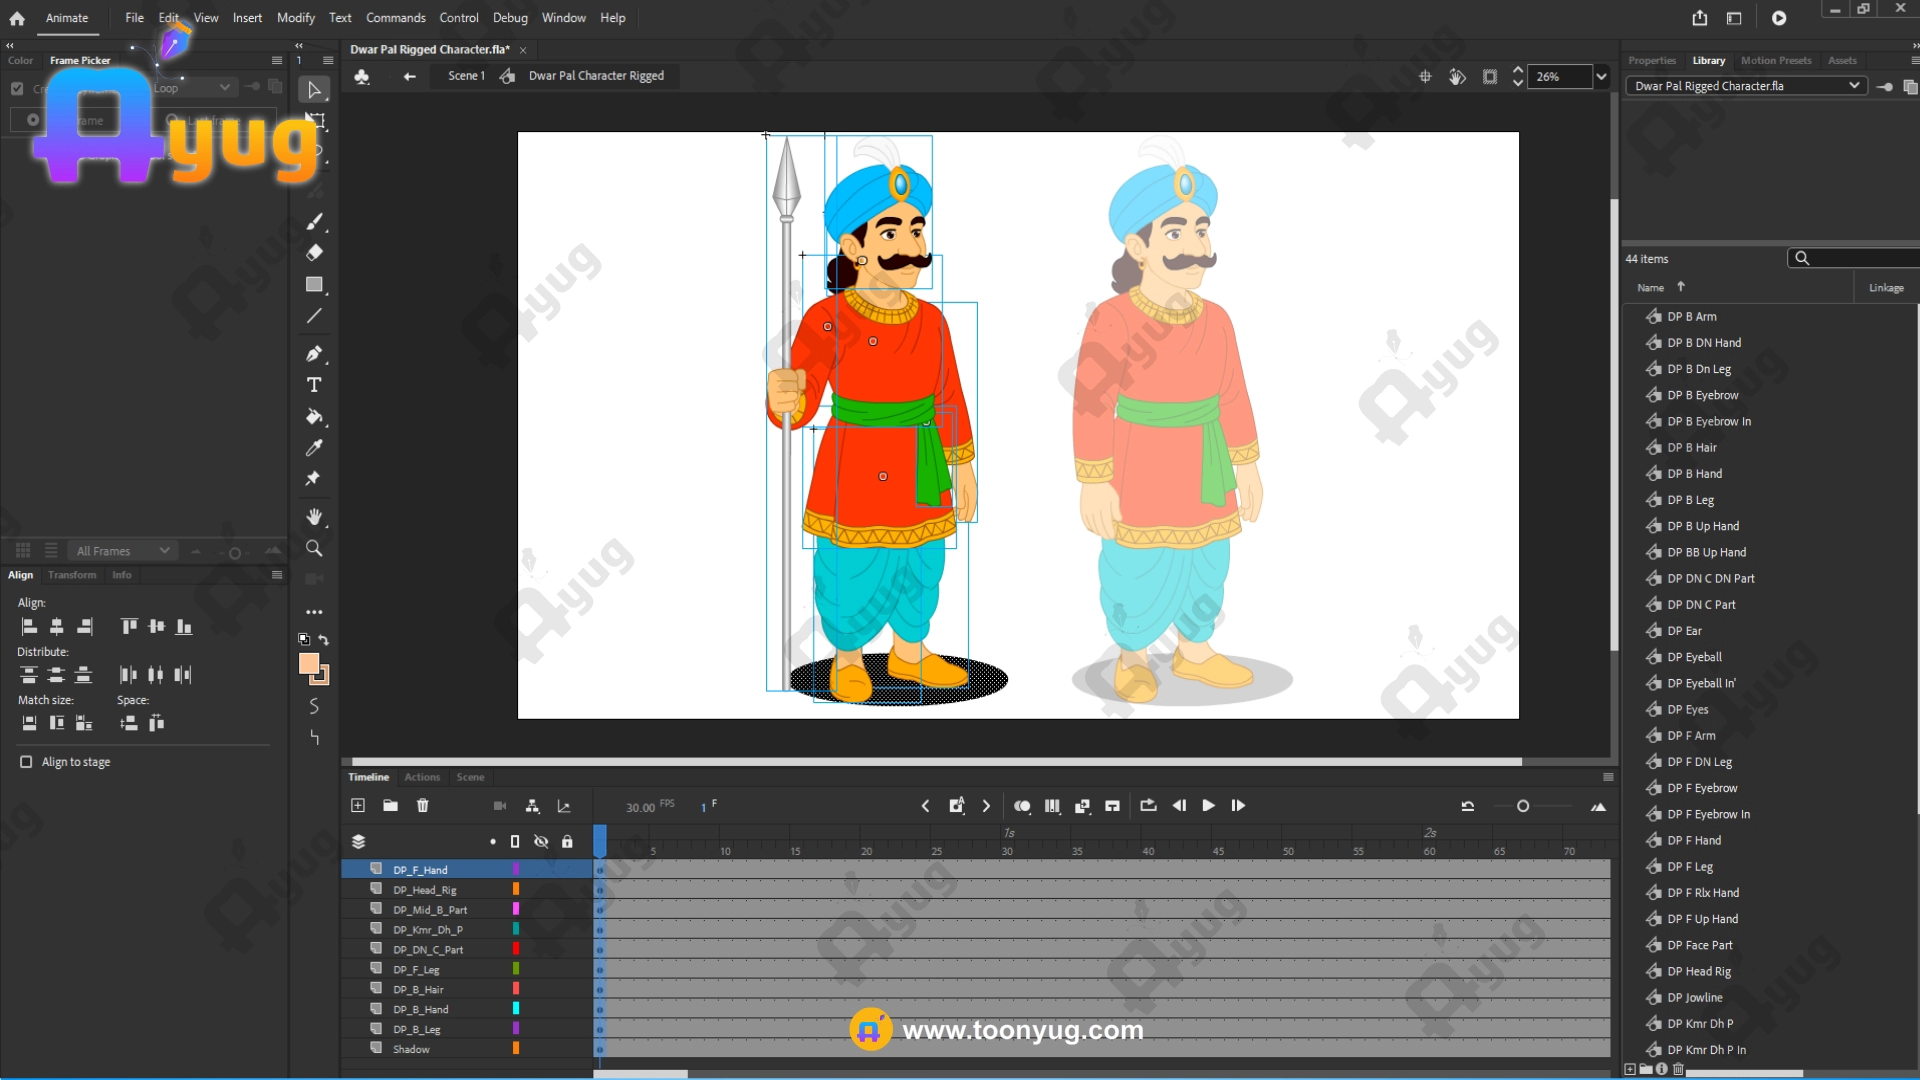
Task: Go back to Scene 1
Action: (466, 76)
